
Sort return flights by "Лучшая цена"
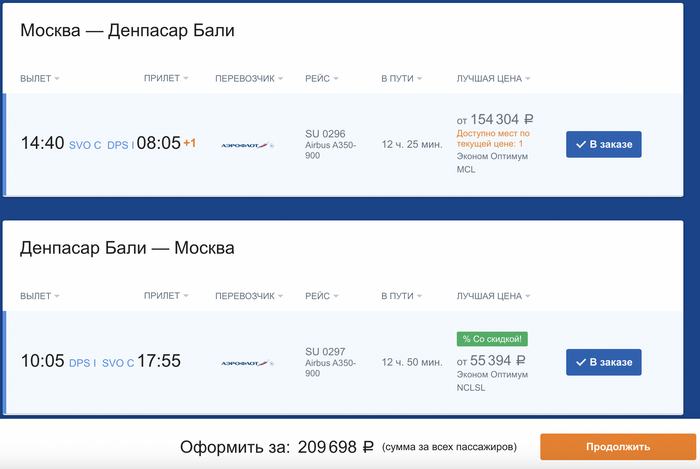point(493,296)
